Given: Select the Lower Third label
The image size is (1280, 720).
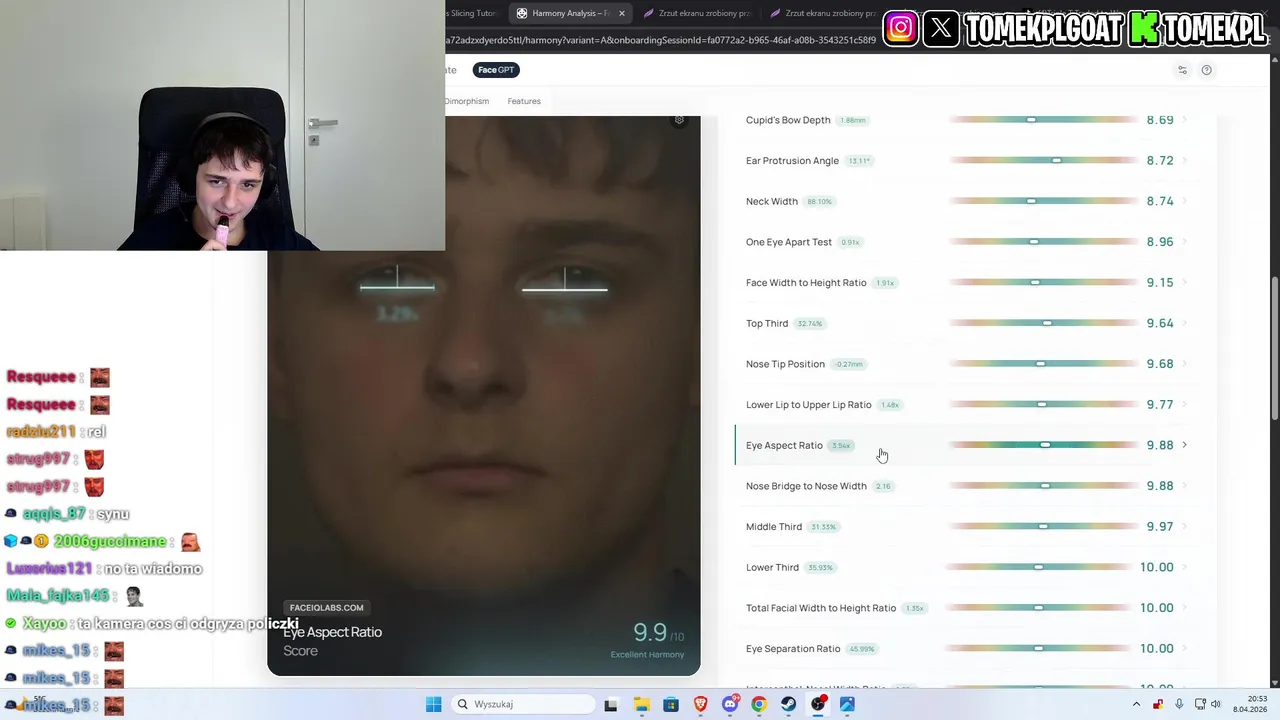Looking at the screenshot, I should pos(772,567).
